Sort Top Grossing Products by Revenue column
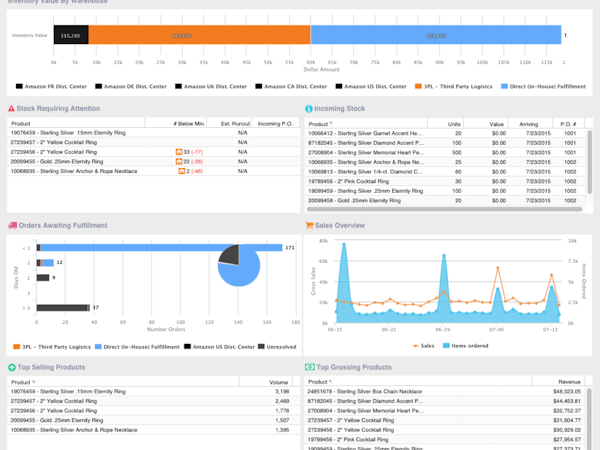The image size is (600, 450). click(558, 382)
